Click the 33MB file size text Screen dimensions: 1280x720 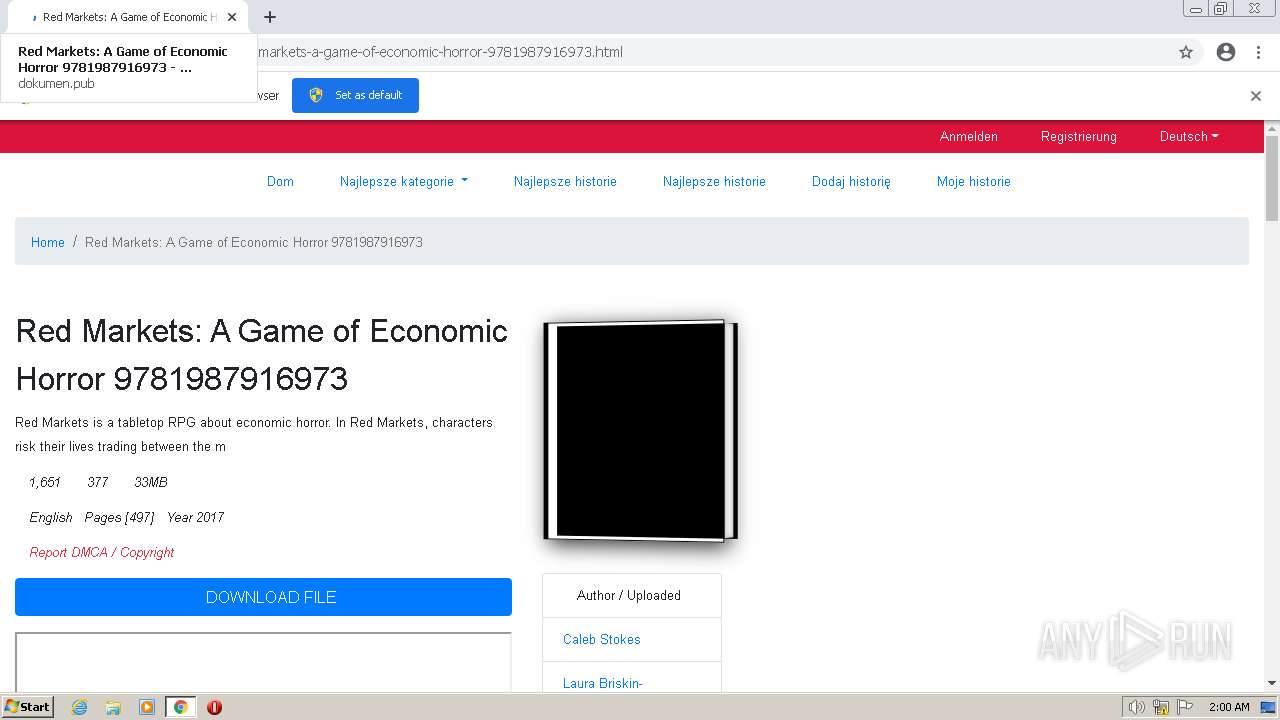point(151,482)
